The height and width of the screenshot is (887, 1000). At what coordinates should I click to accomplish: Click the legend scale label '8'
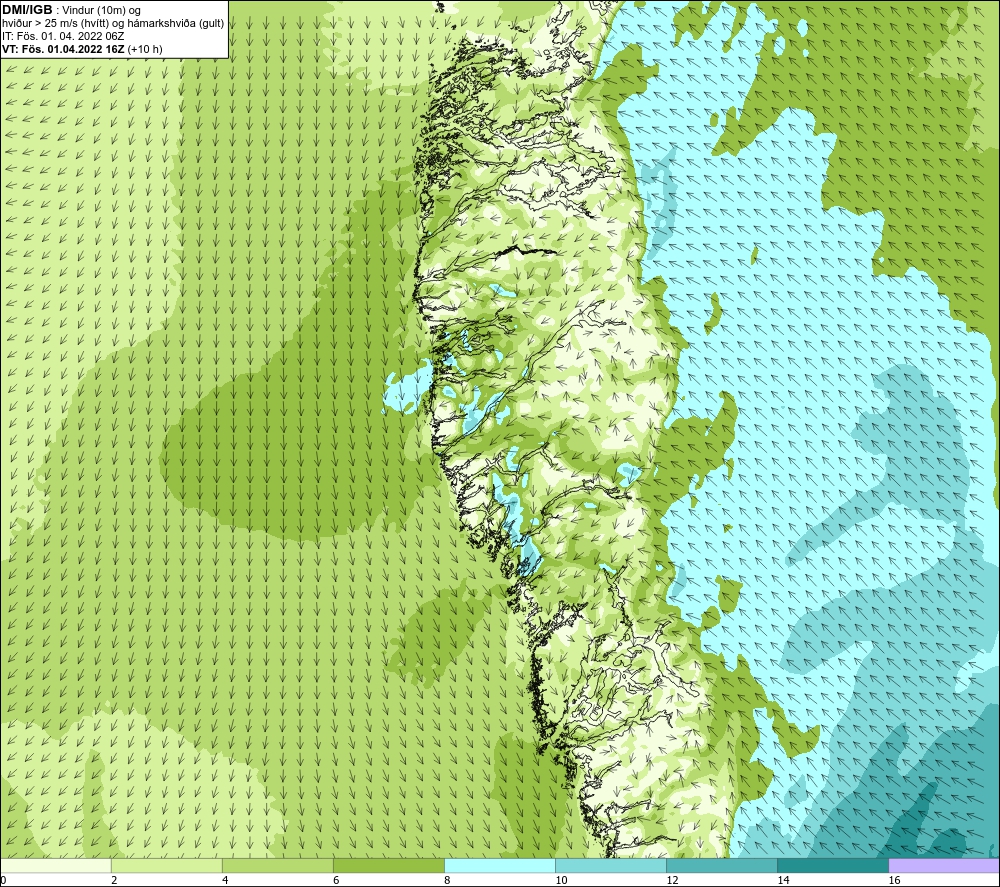[x=447, y=881]
